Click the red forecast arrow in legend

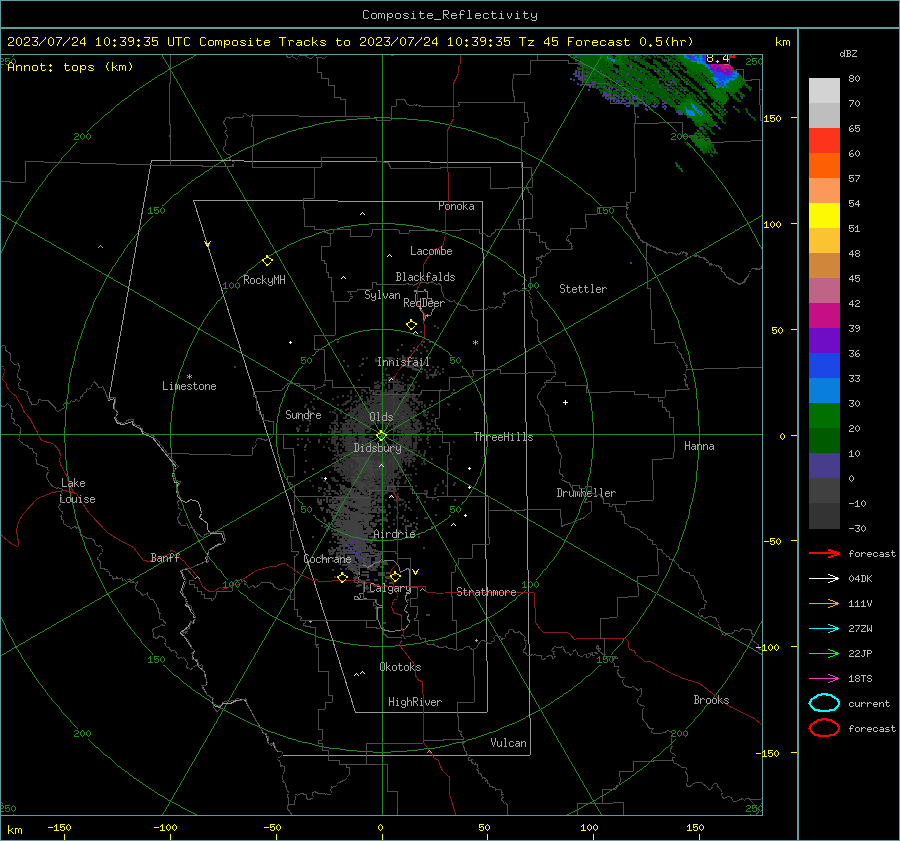click(x=824, y=553)
